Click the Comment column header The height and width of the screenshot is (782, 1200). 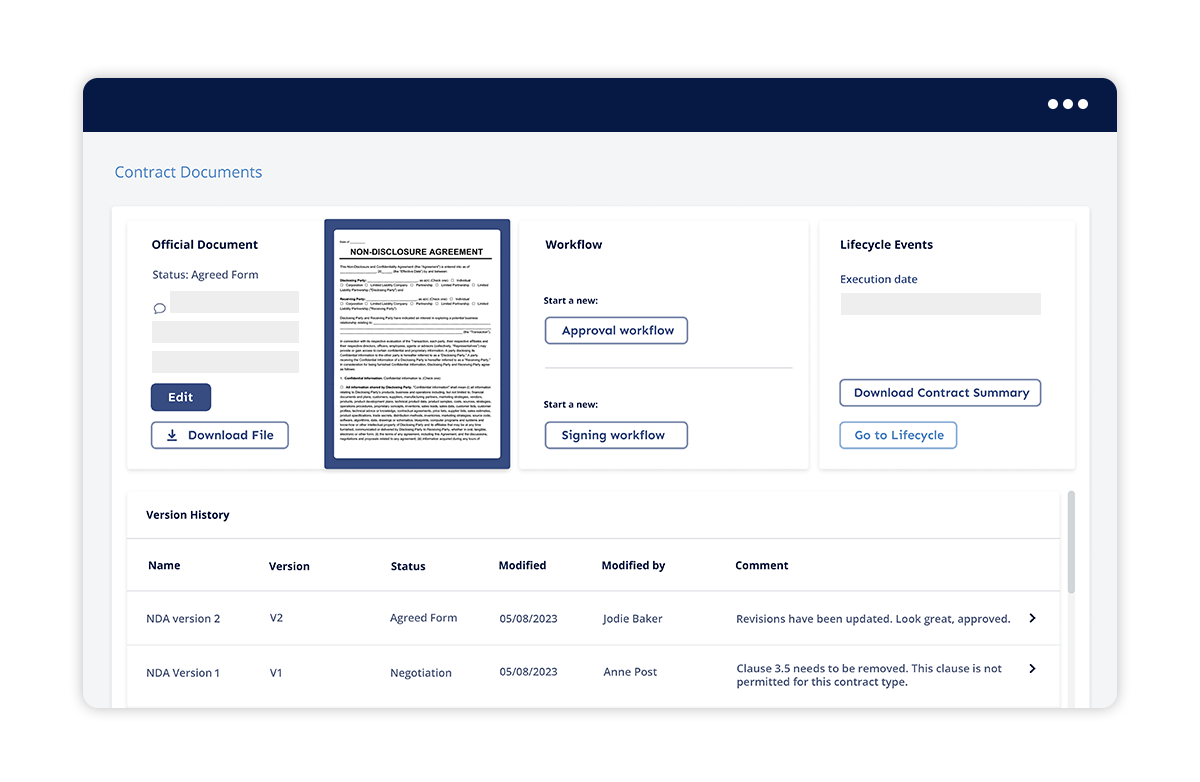coord(762,566)
